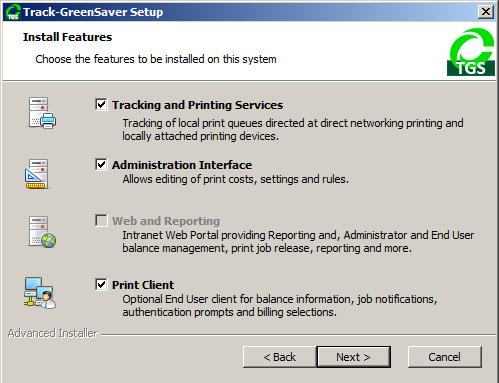
Task: Uncheck Tracking and Printing Services checkbox
Action: point(101,104)
